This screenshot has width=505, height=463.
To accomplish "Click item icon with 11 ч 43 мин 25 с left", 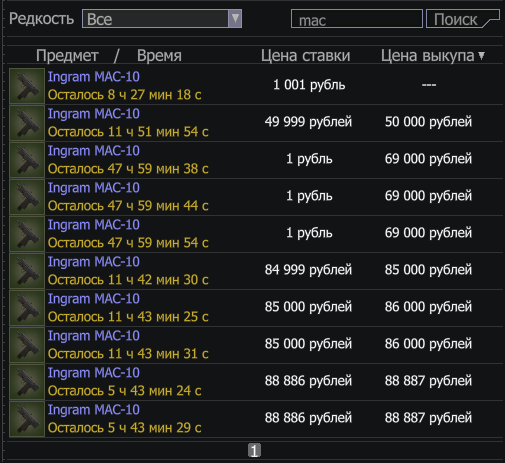I will point(27,308).
